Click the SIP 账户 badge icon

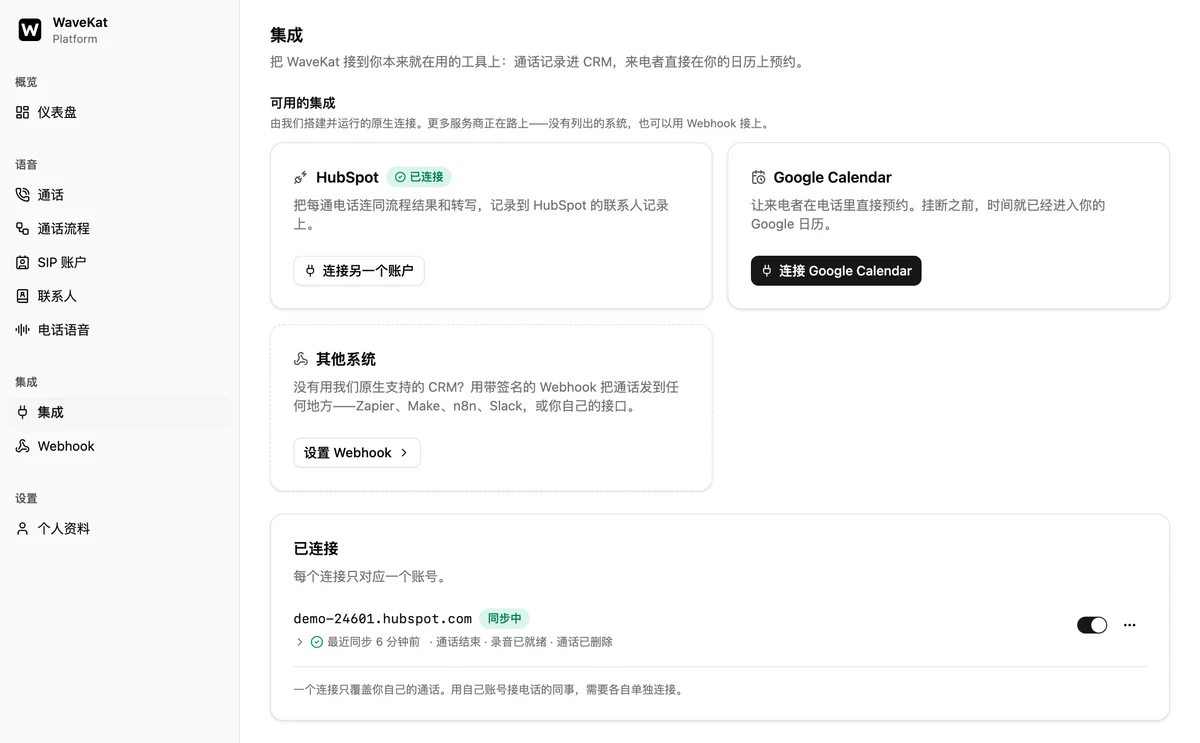click(22, 262)
